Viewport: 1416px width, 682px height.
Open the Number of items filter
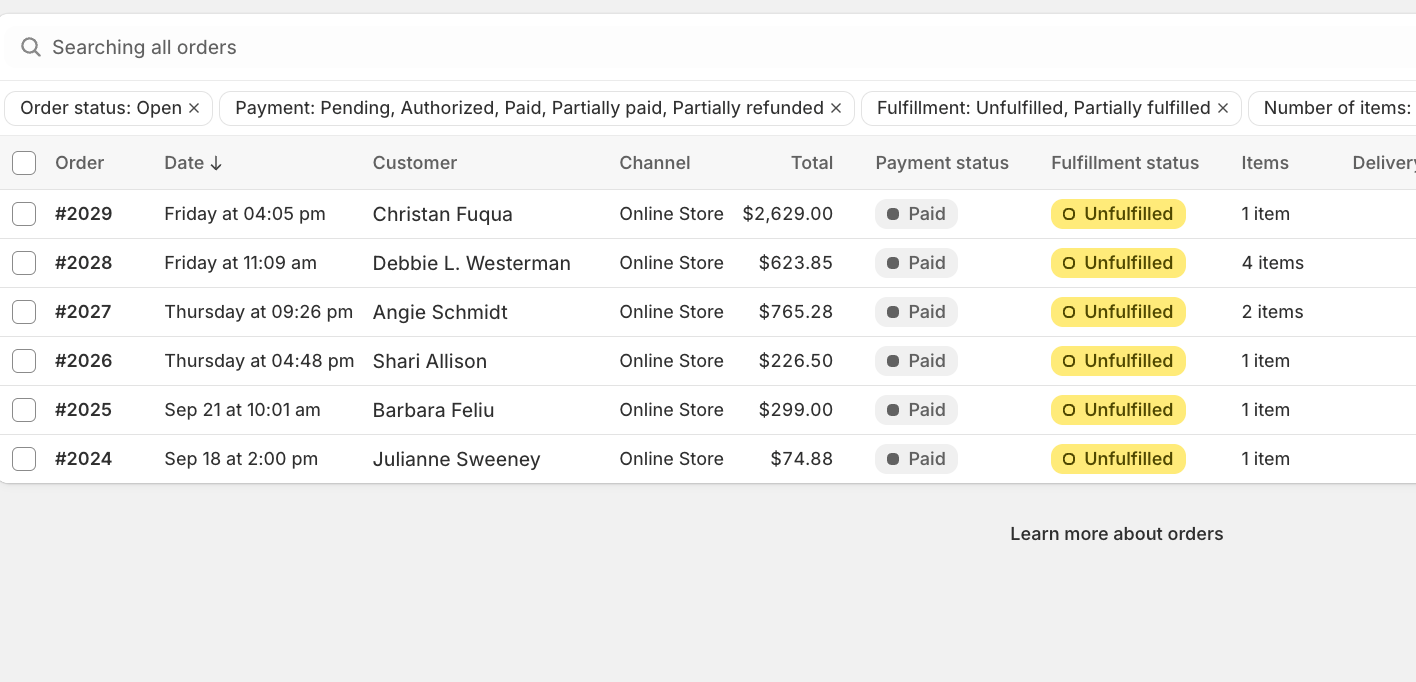click(x=1340, y=107)
